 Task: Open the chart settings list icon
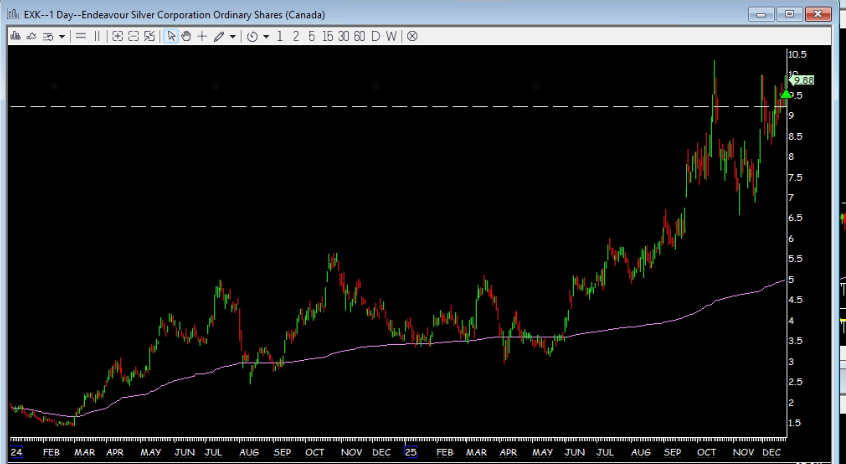[x=48, y=36]
